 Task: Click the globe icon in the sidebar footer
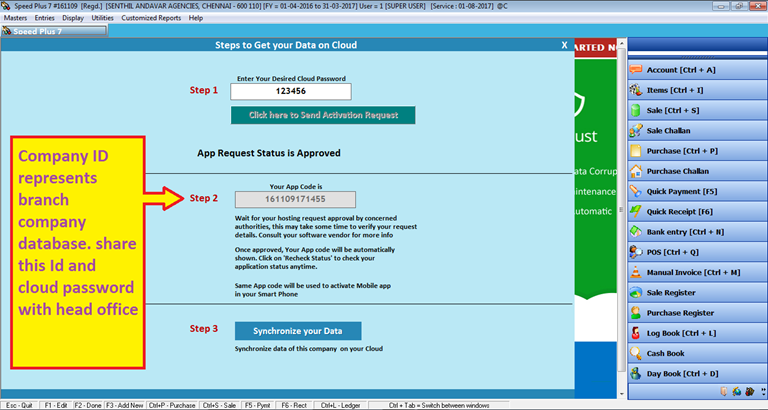point(737,391)
